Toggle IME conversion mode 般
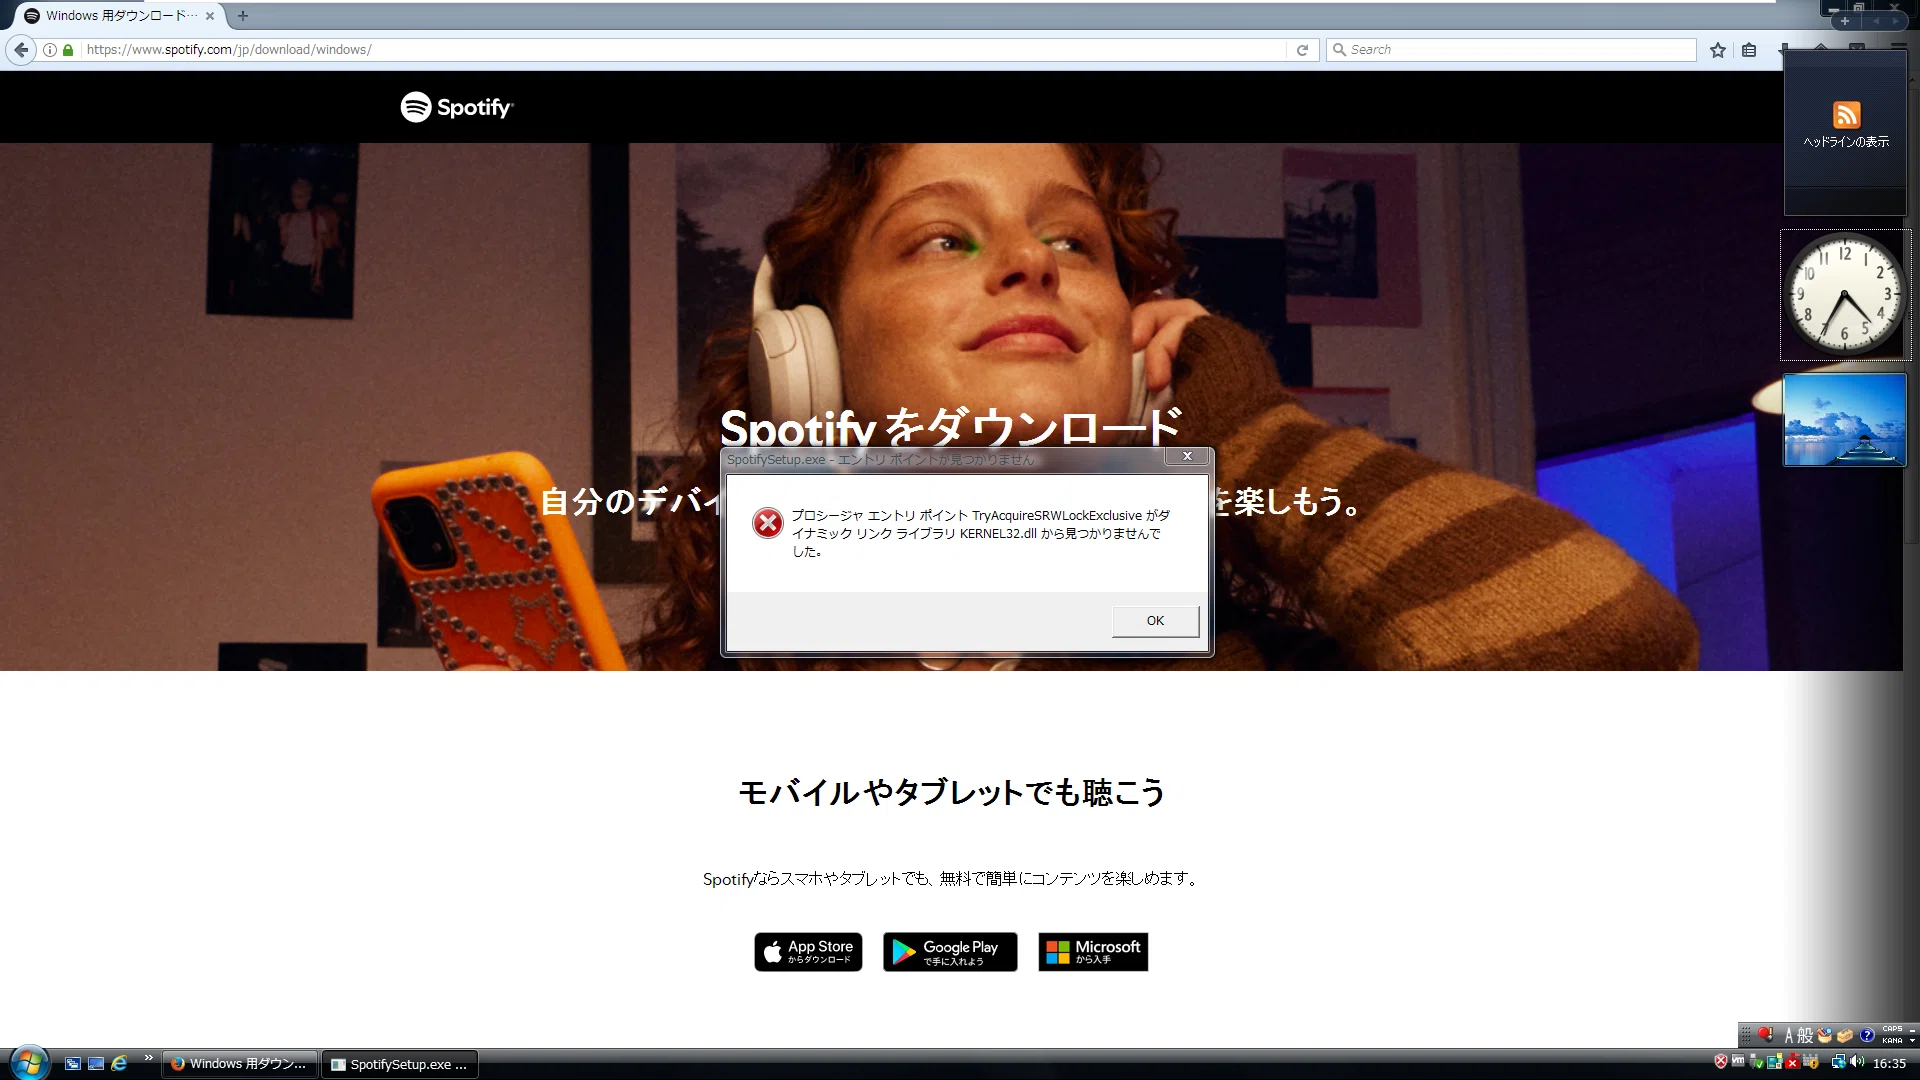 1805,1035
